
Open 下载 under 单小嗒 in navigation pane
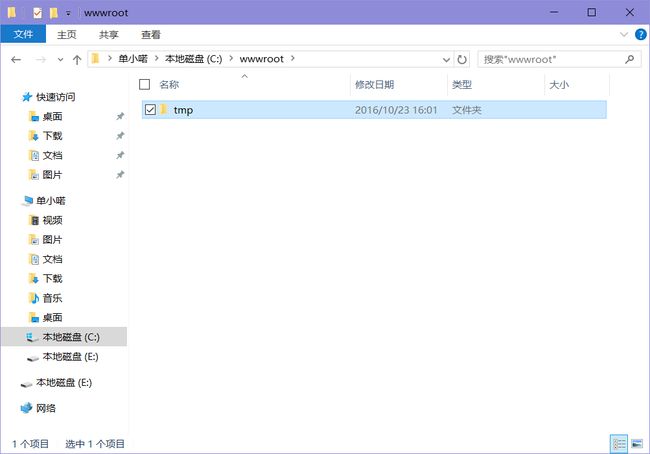[52, 279]
